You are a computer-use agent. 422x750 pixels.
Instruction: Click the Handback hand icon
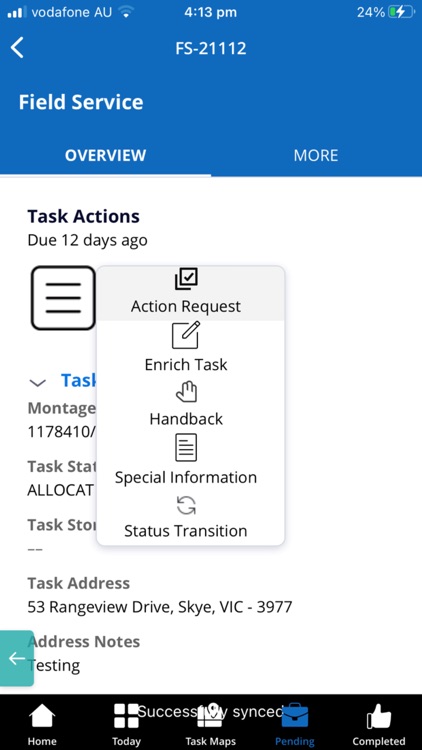click(x=186, y=391)
